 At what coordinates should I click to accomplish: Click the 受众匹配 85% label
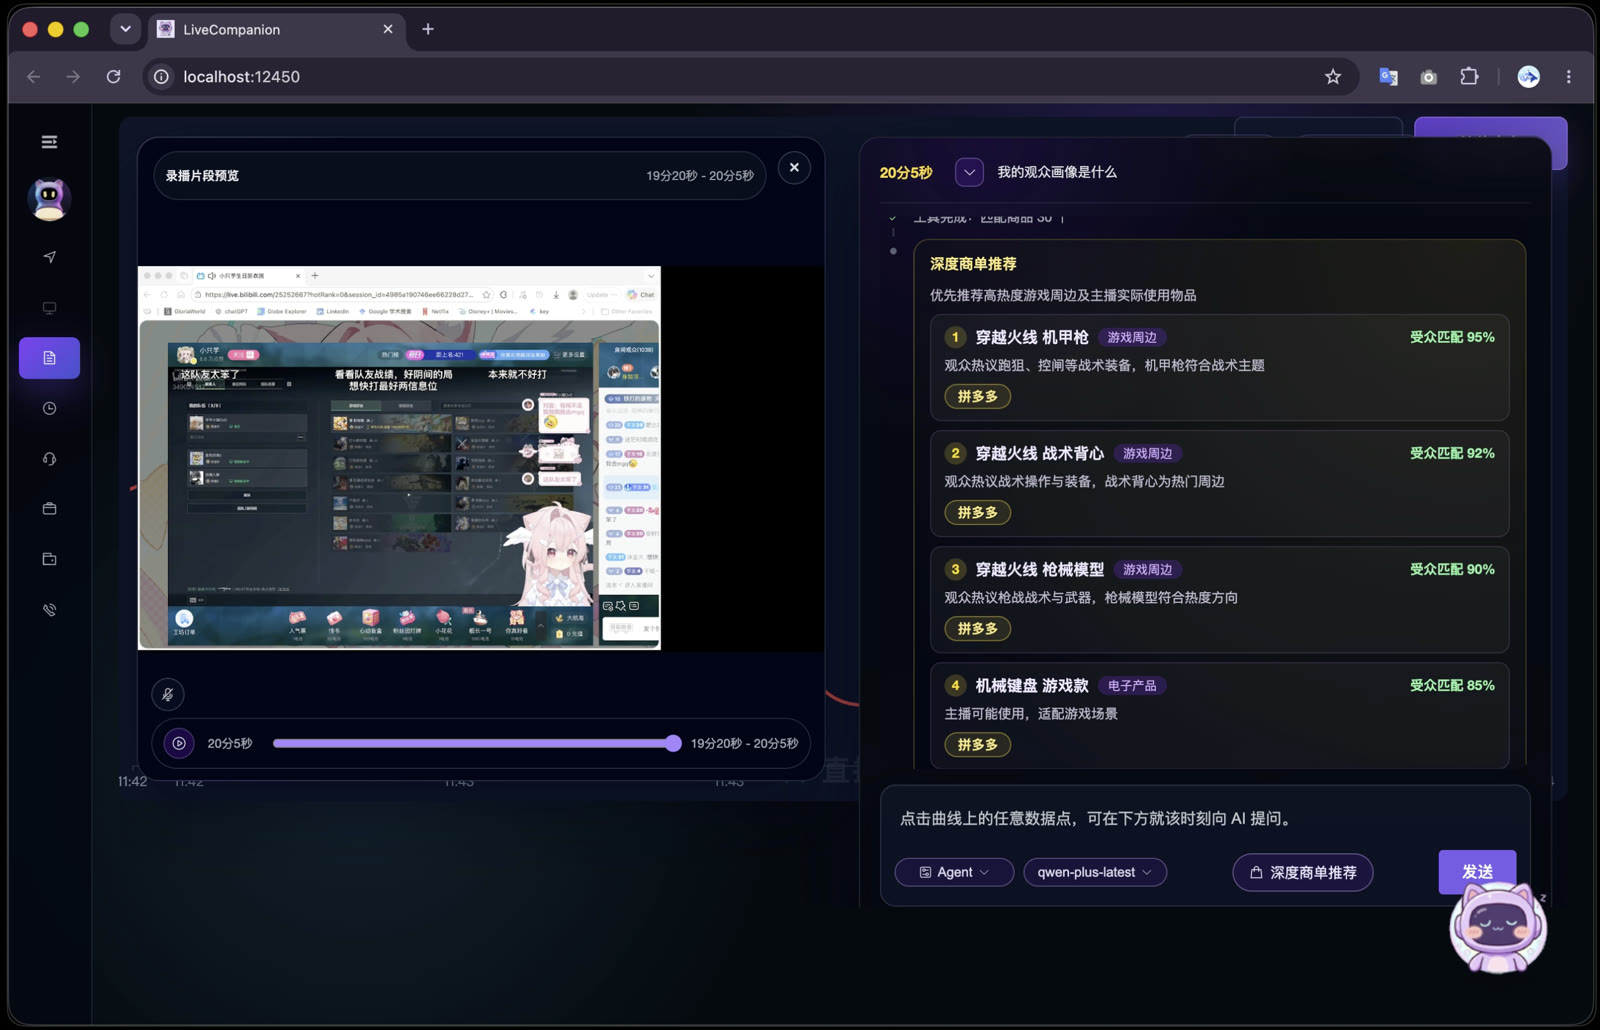click(1452, 685)
